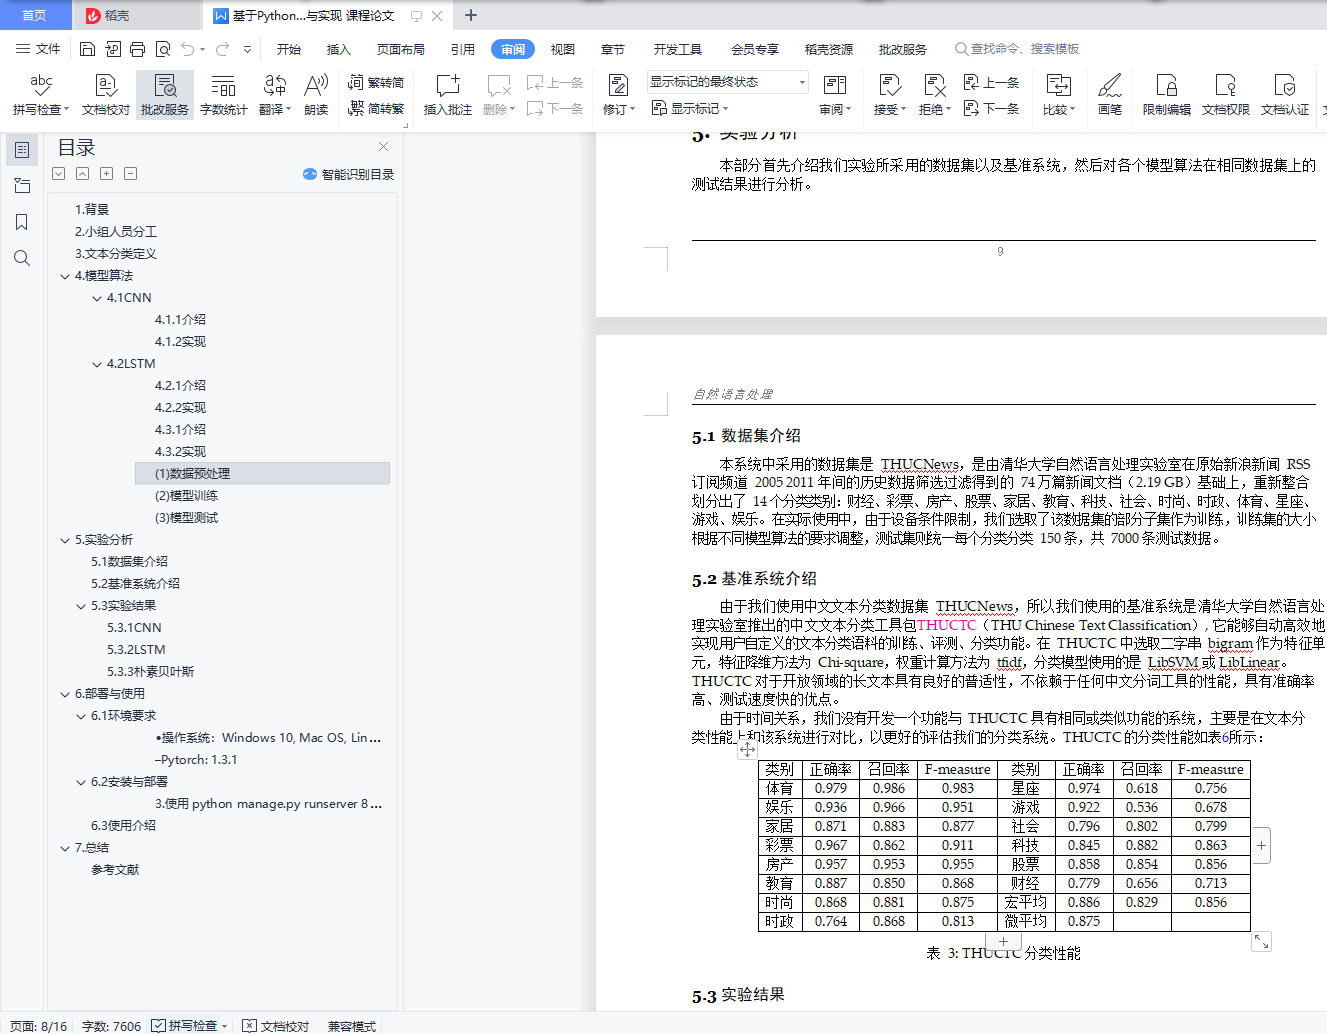This screenshot has height=1034, width=1327.
Task: Open 文档权限 document permissions
Action: pyautogui.click(x=1226, y=94)
